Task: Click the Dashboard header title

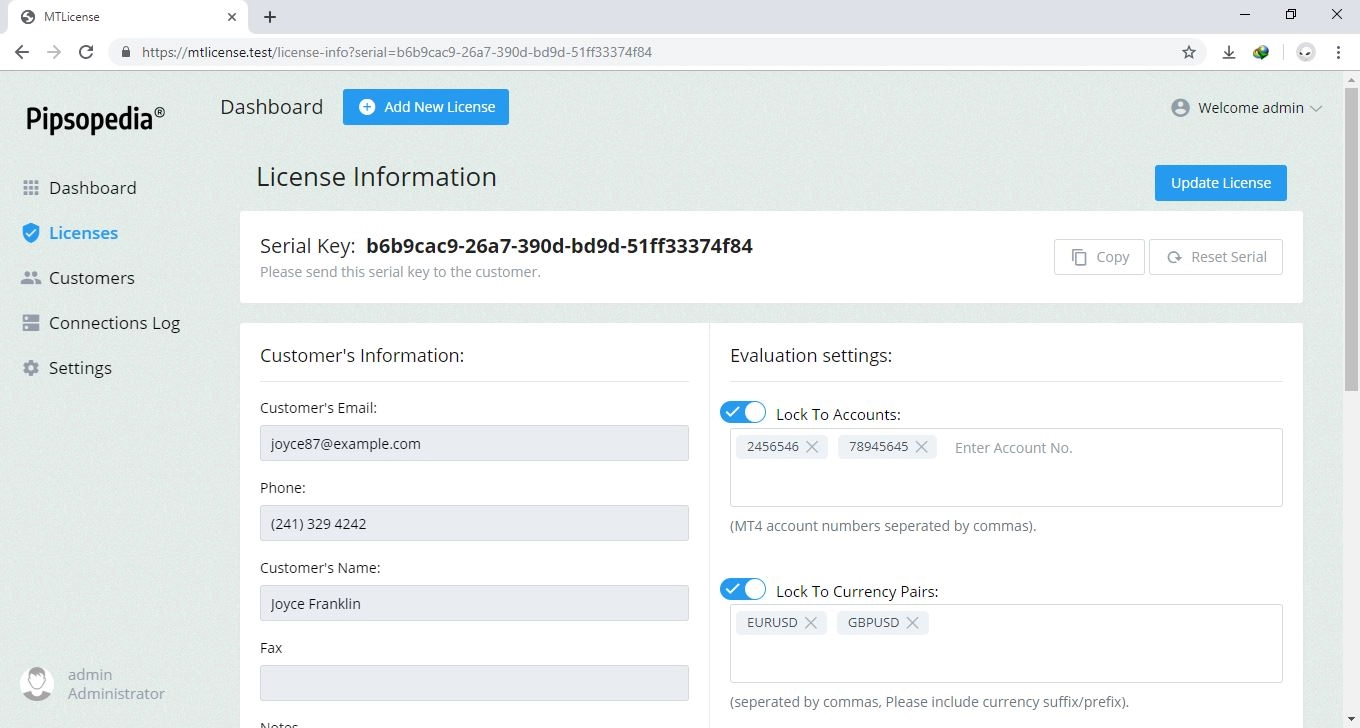Action: 272,107
